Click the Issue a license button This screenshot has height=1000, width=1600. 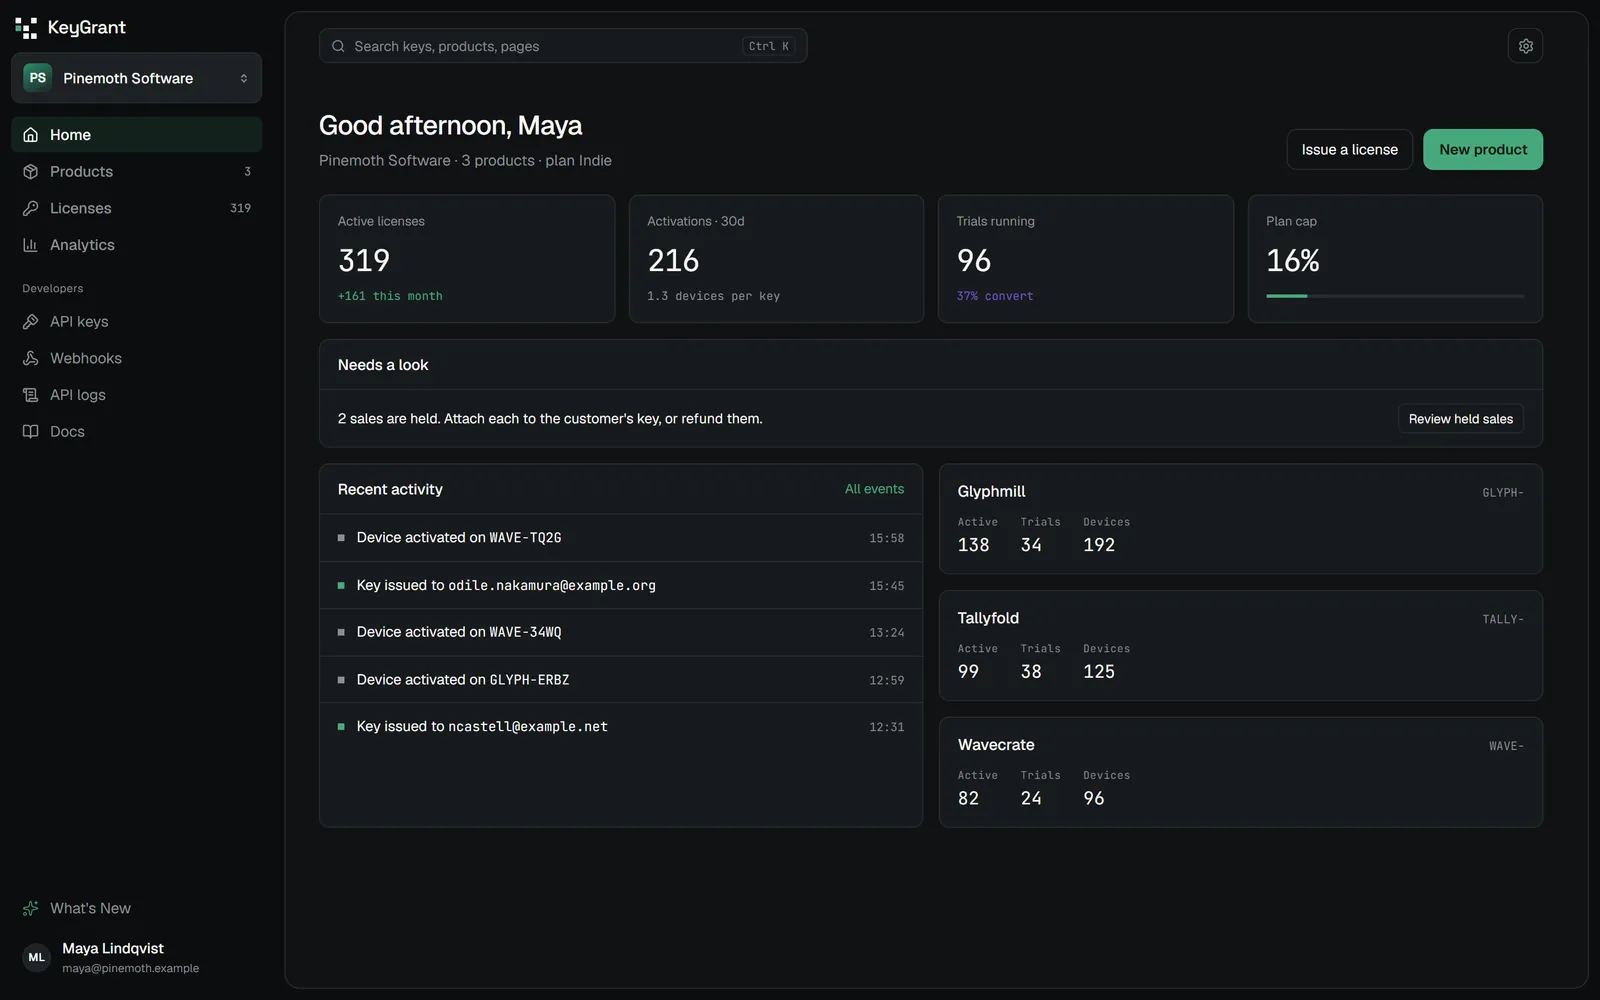pos(1349,149)
